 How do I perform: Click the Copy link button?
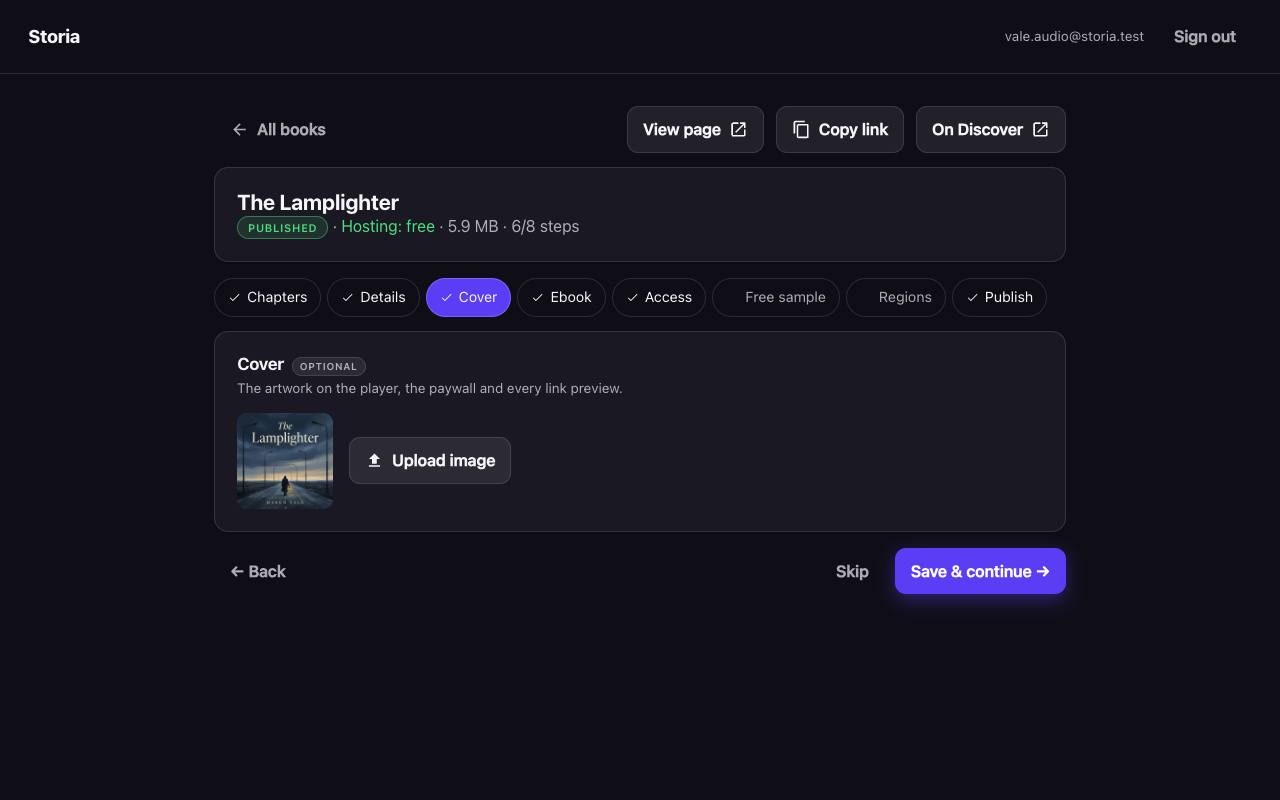[840, 130]
